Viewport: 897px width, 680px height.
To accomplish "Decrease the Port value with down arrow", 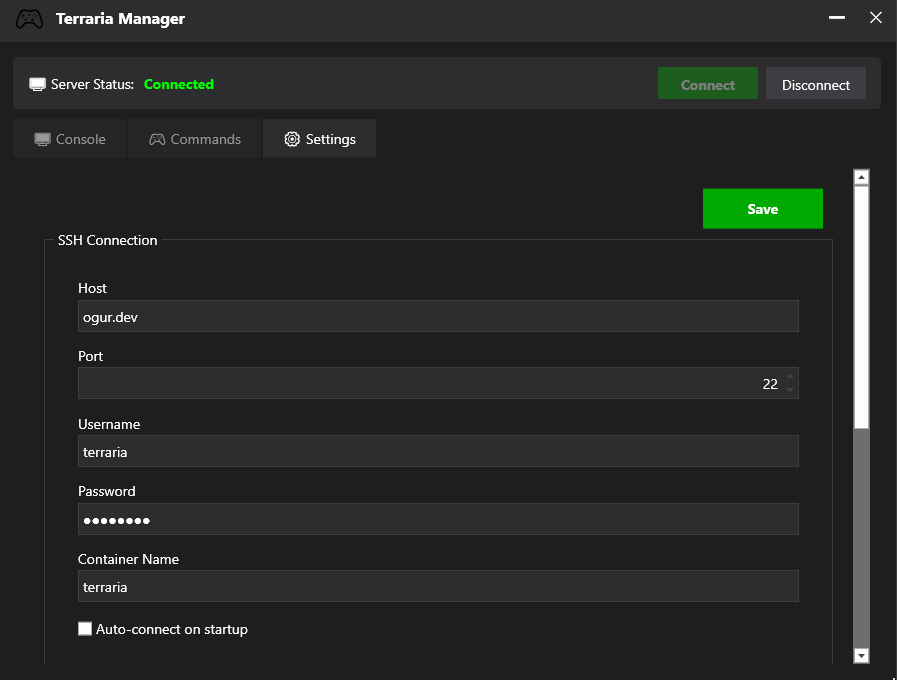I will [790, 389].
